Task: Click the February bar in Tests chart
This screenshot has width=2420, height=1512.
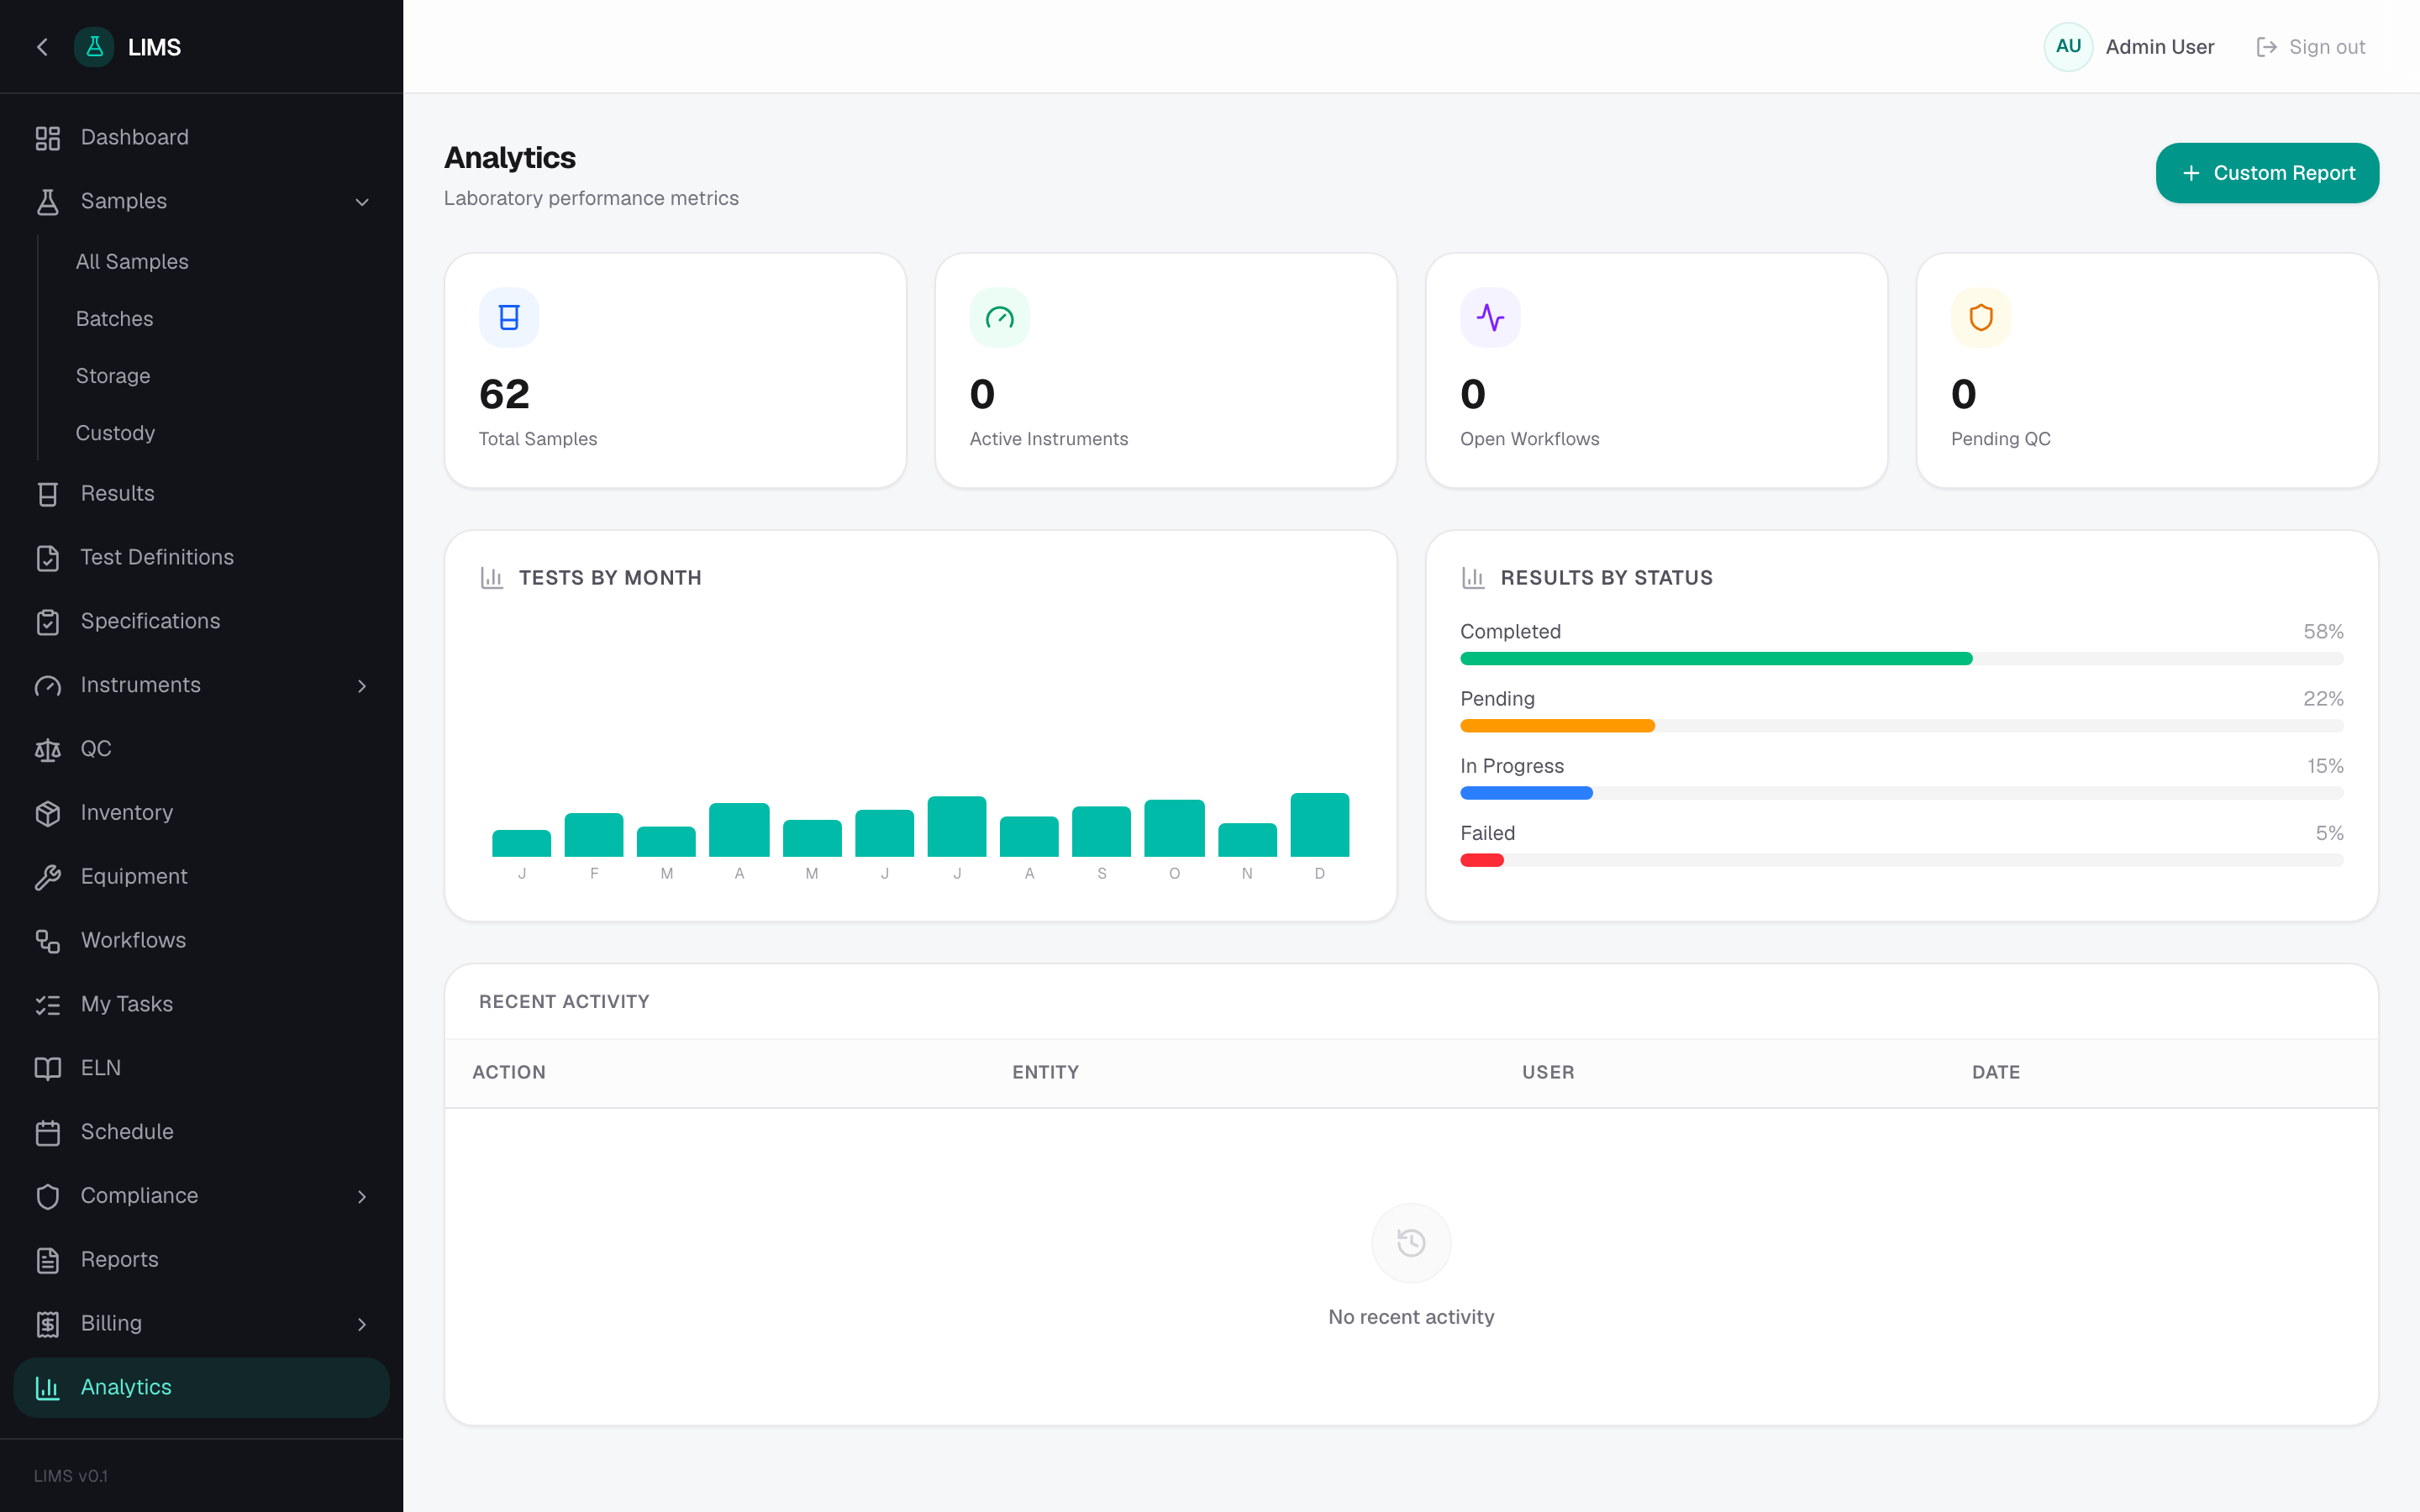Action: pyautogui.click(x=594, y=835)
